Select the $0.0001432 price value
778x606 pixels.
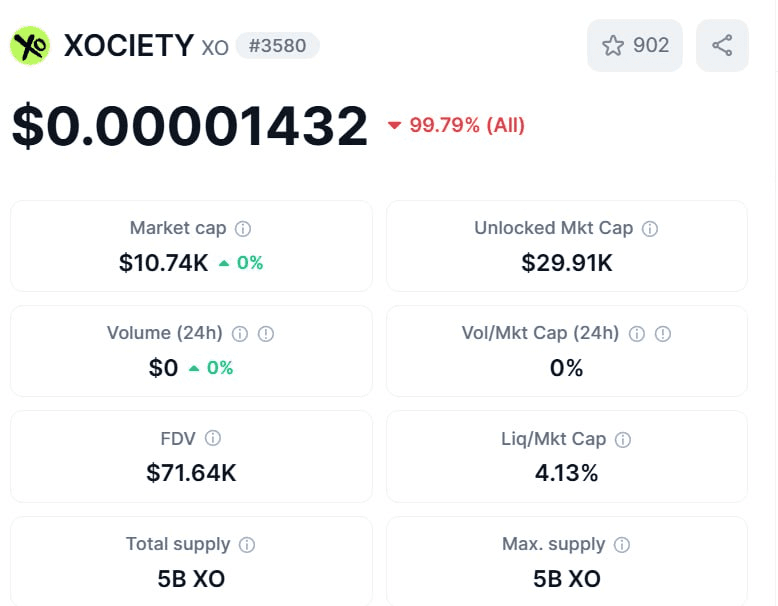tap(190, 126)
